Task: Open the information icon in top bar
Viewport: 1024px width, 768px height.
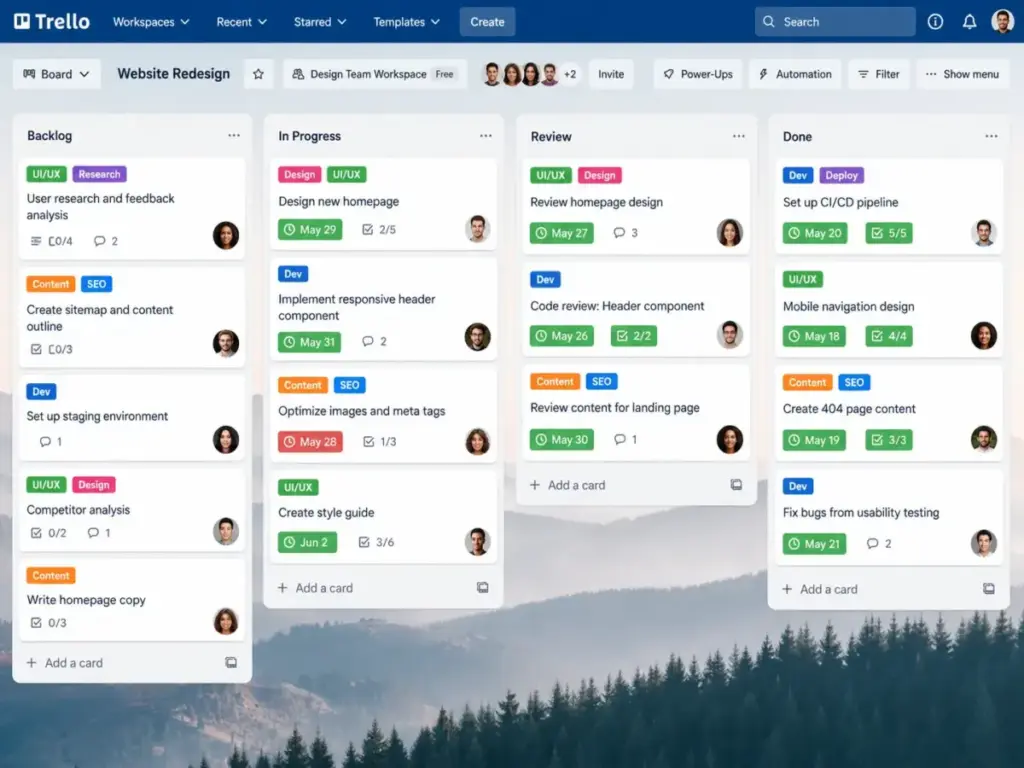Action: pyautogui.click(x=935, y=22)
